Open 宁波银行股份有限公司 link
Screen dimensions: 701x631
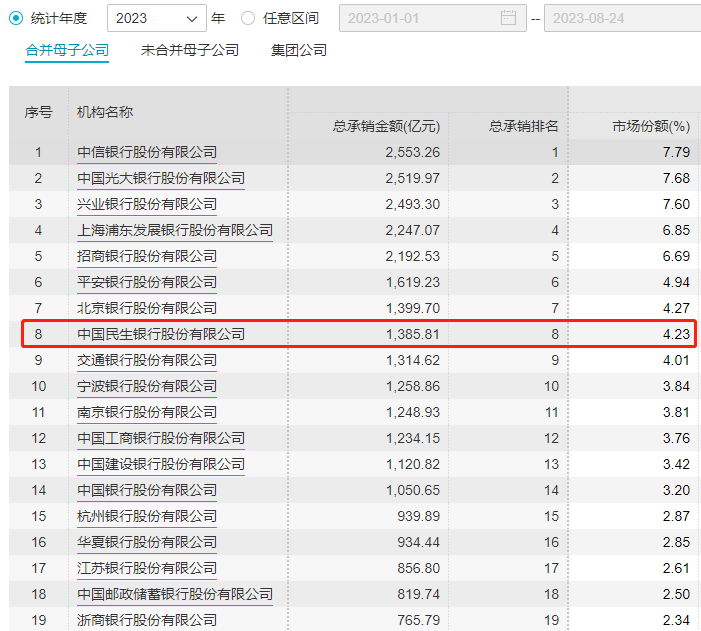click(147, 386)
